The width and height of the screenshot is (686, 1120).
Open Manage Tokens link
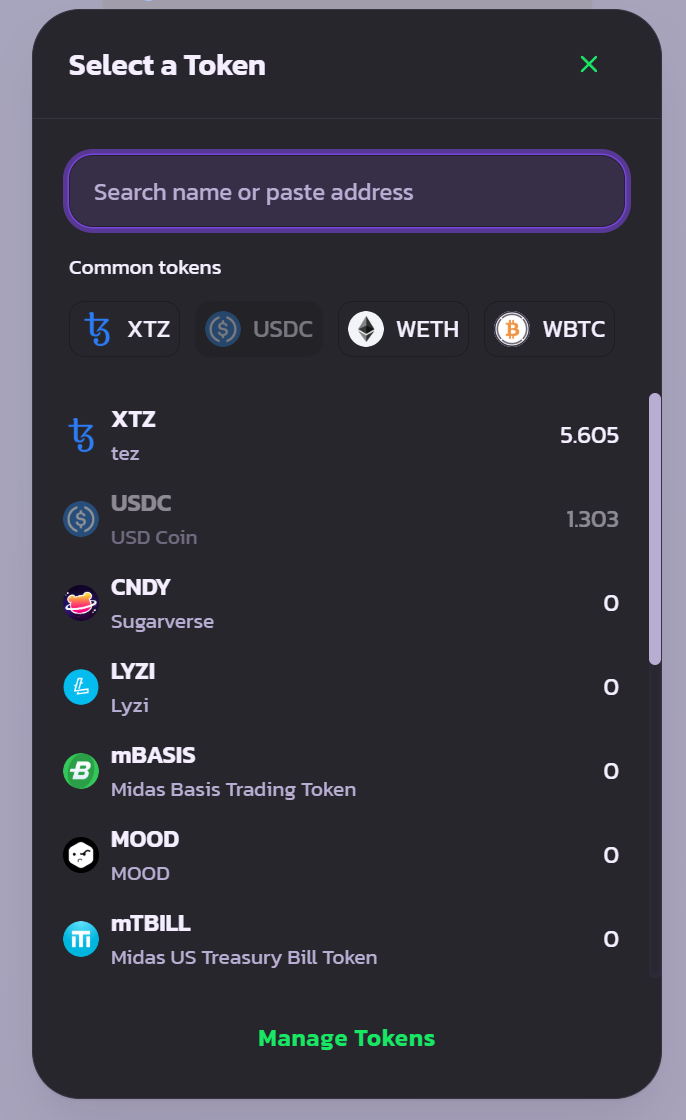coord(347,1038)
